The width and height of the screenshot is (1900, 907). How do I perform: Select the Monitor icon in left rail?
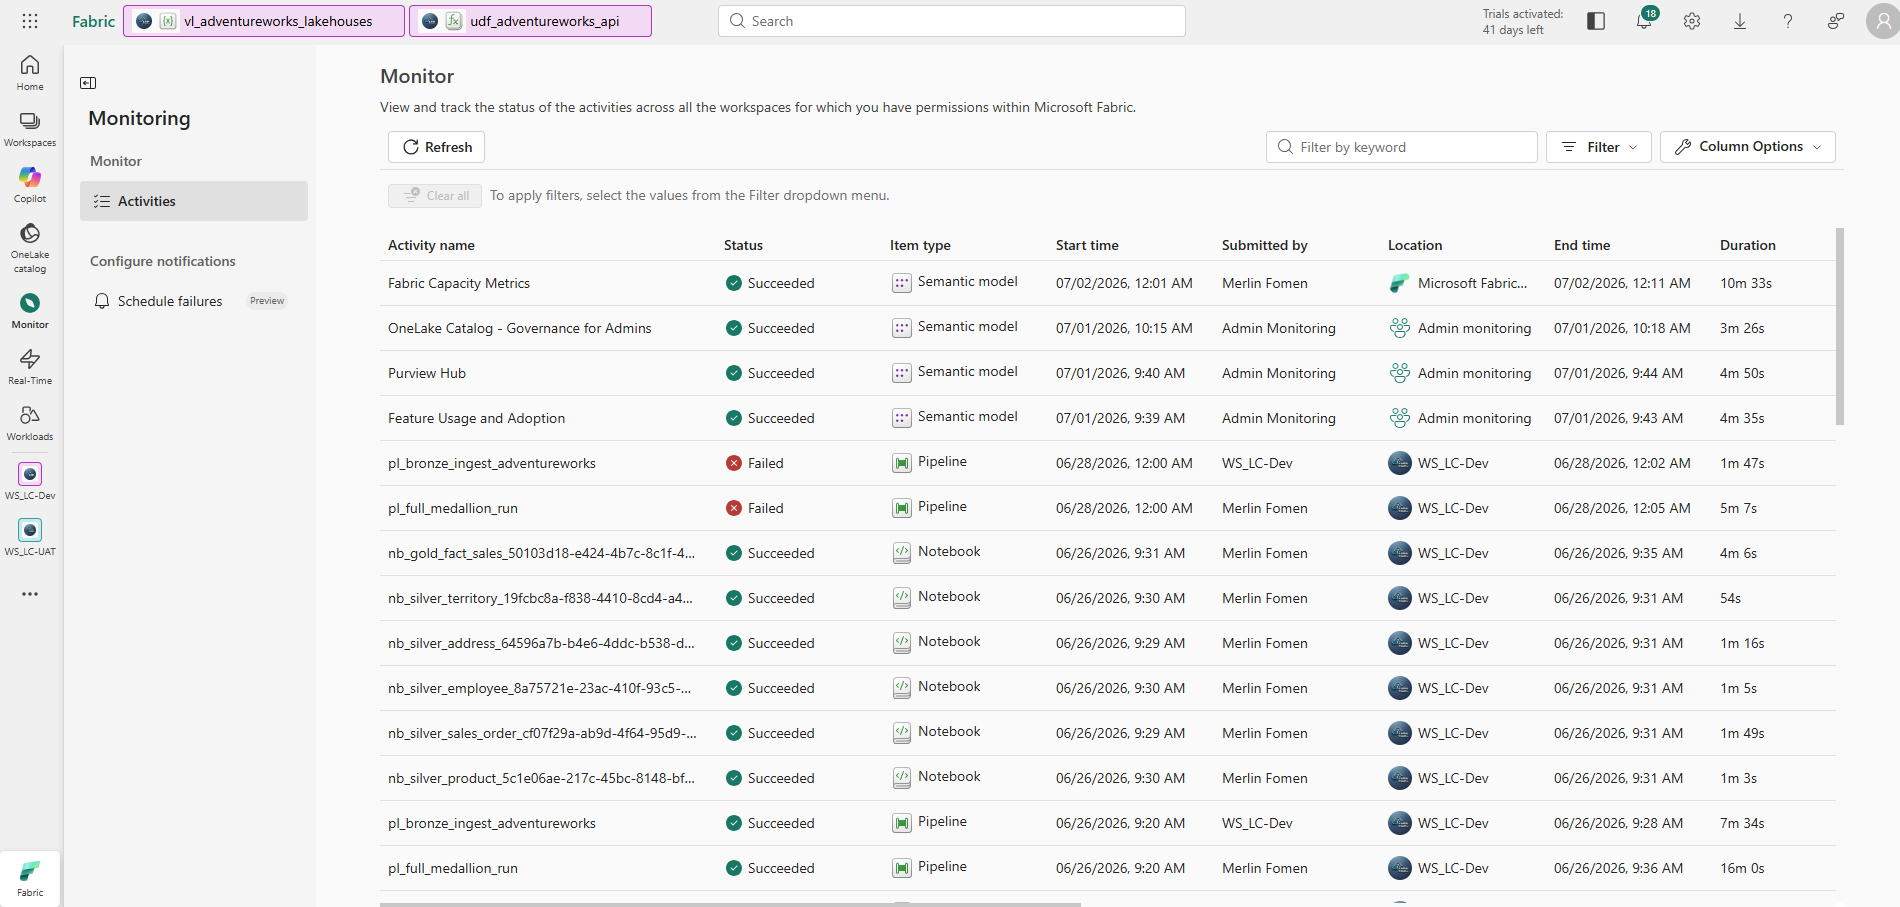tap(30, 311)
